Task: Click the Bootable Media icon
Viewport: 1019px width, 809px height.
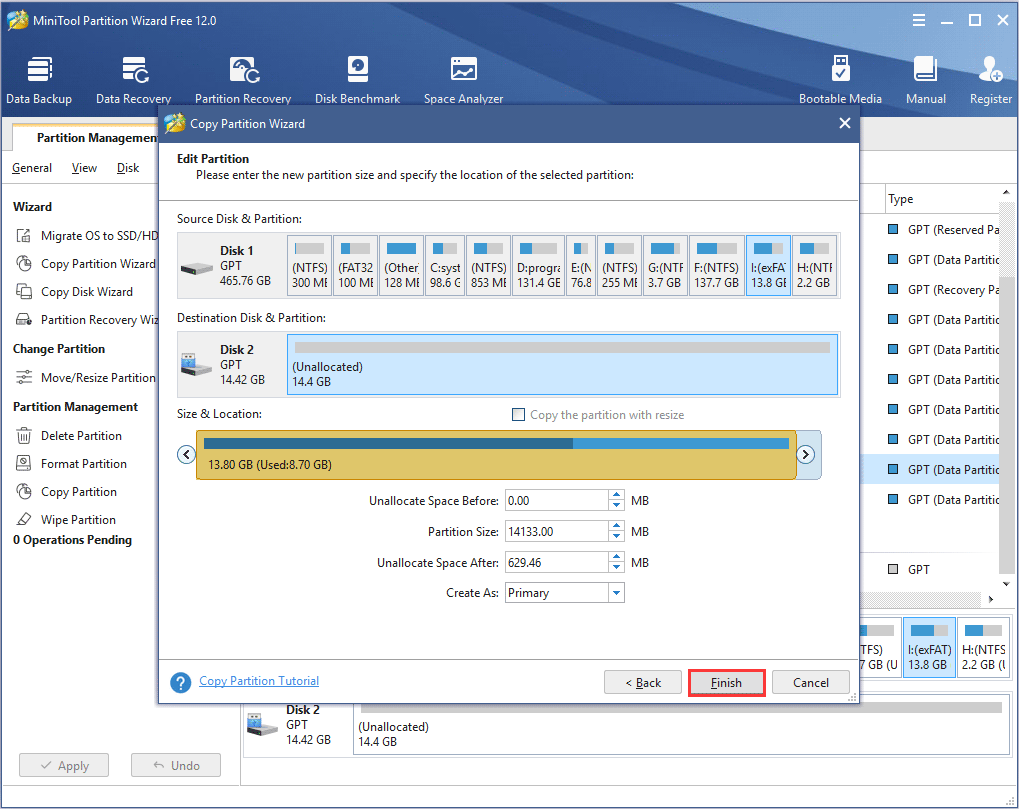Action: 840,80
